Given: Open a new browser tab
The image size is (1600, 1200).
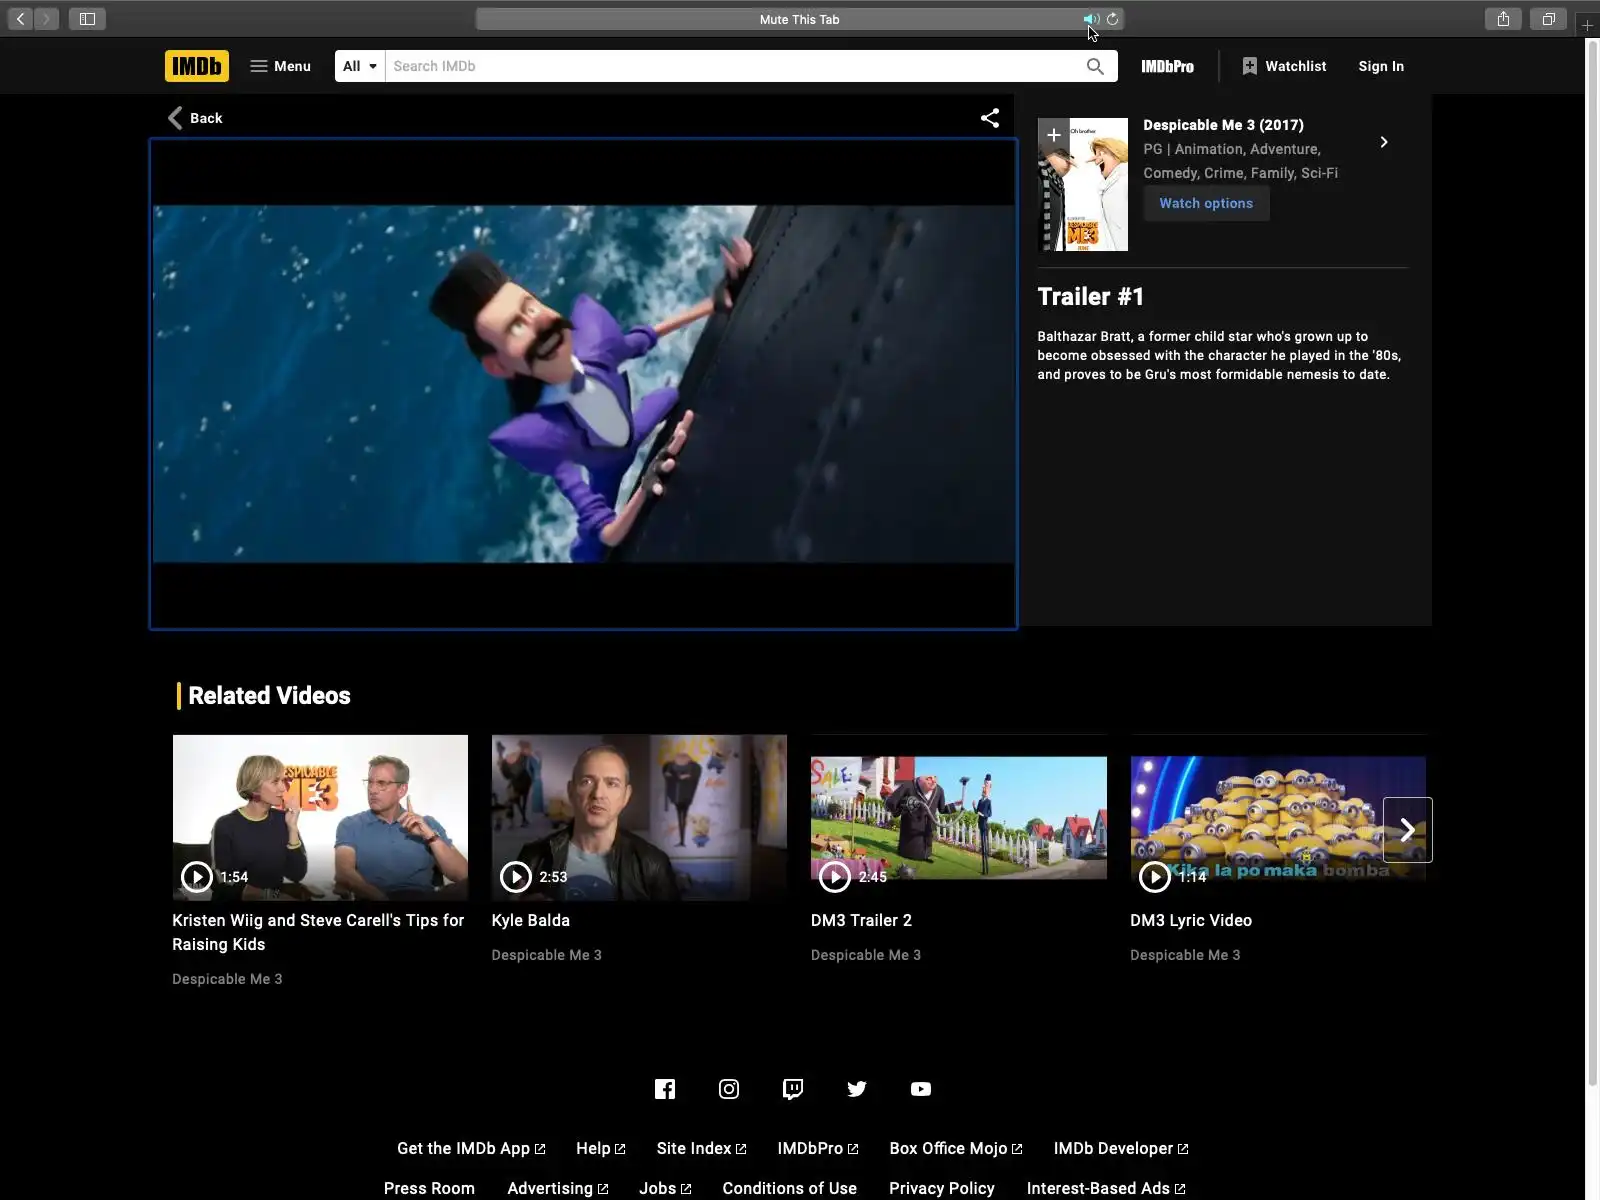Looking at the screenshot, I should click(x=1587, y=25).
